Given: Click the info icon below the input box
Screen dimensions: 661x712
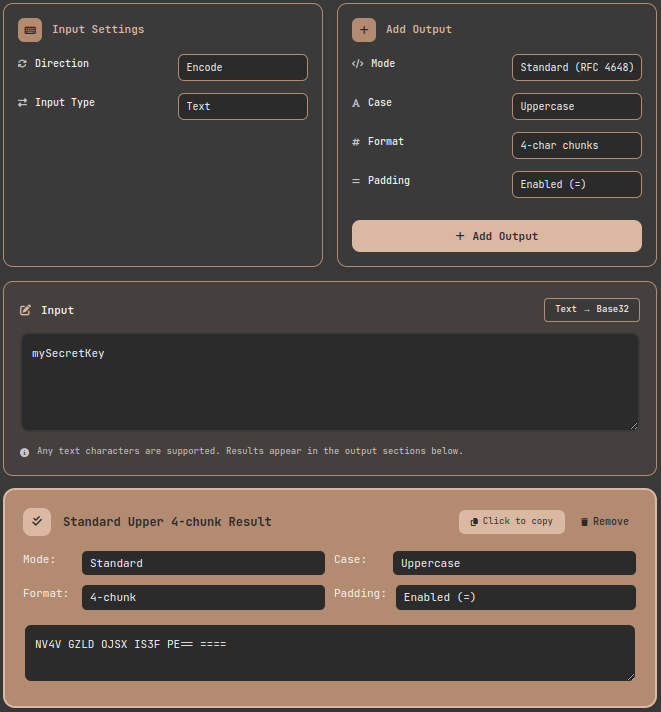Looking at the screenshot, I should point(25,452).
